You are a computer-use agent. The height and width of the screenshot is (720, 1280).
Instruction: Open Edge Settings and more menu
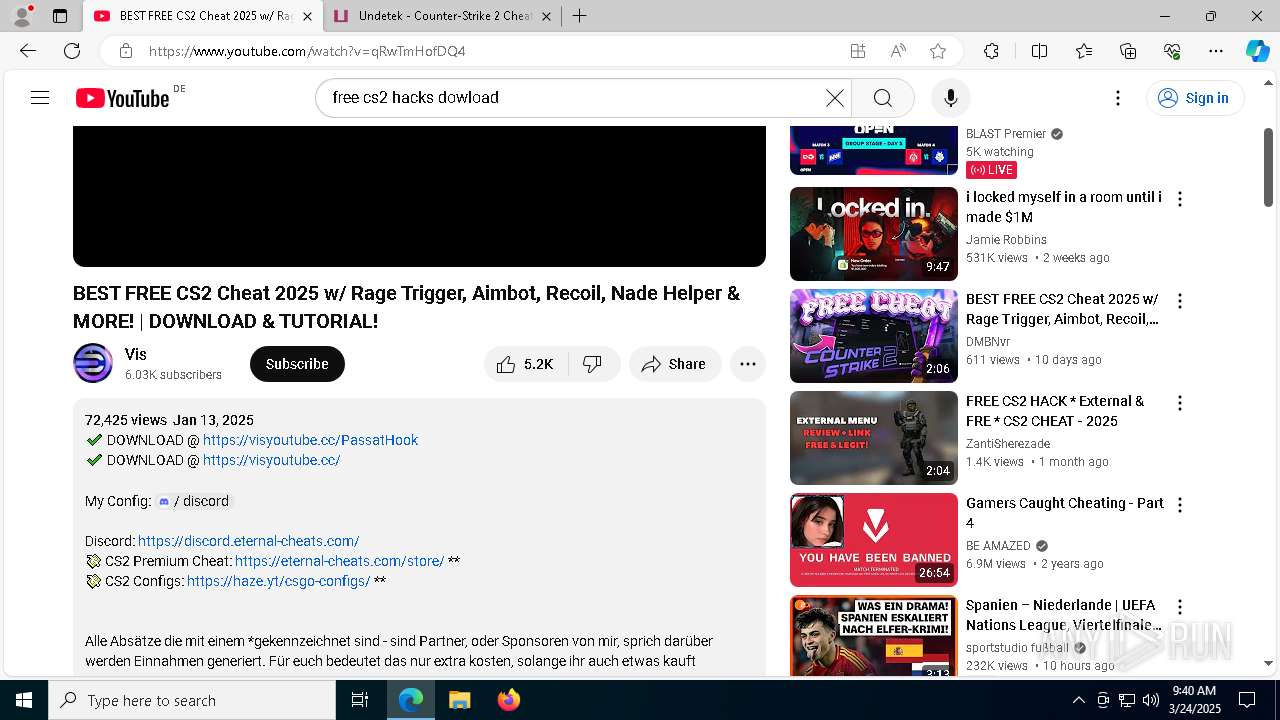[1216, 51]
